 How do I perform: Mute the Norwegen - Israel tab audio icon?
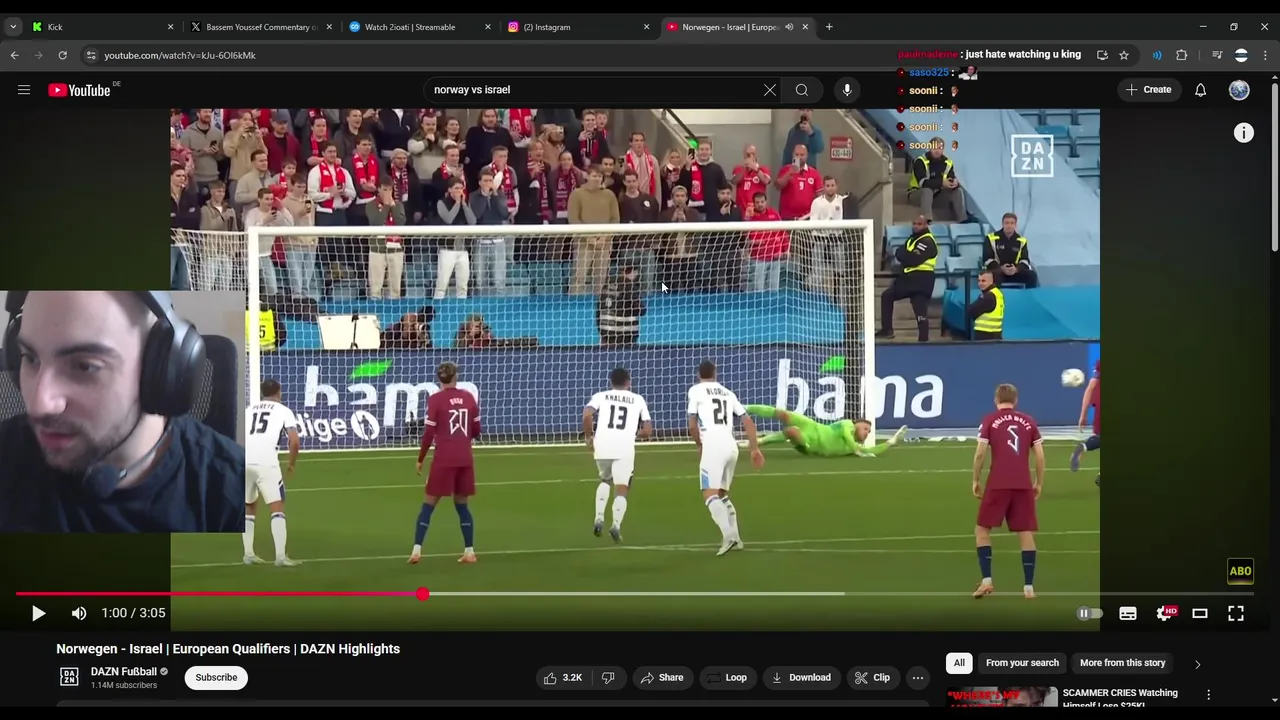(x=789, y=27)
